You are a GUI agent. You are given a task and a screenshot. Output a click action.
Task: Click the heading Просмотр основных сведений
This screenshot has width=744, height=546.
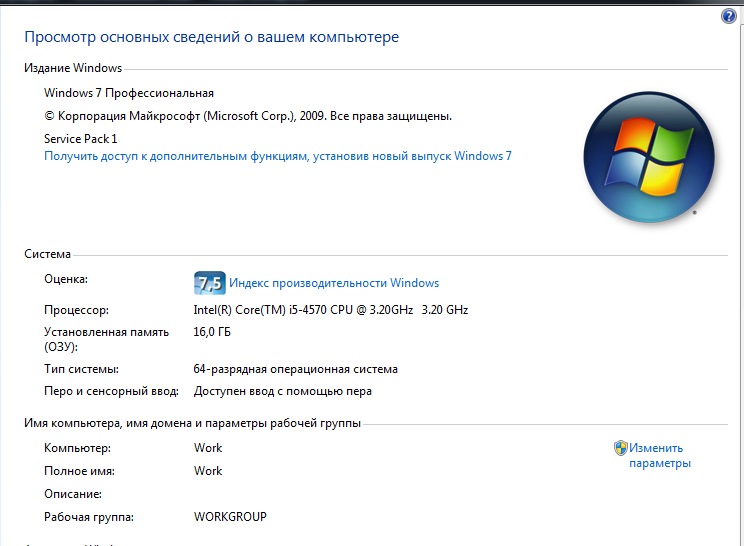coord(212,37)
